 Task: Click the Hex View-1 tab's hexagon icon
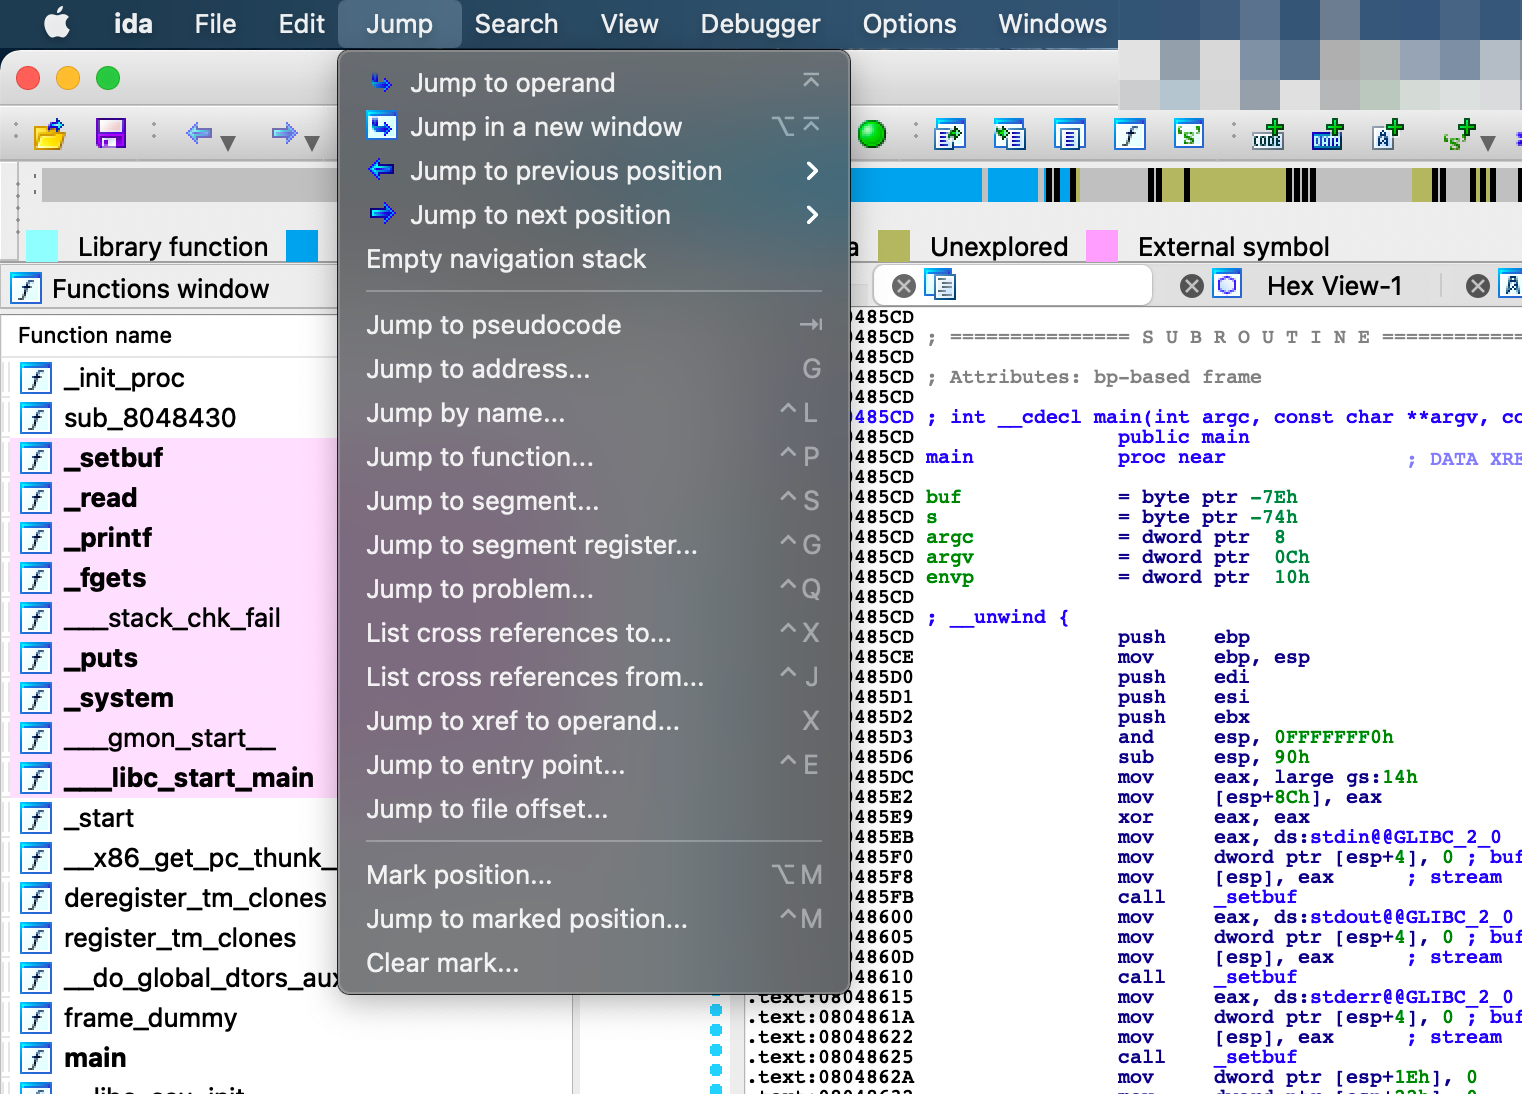(x=1227, y=286)
